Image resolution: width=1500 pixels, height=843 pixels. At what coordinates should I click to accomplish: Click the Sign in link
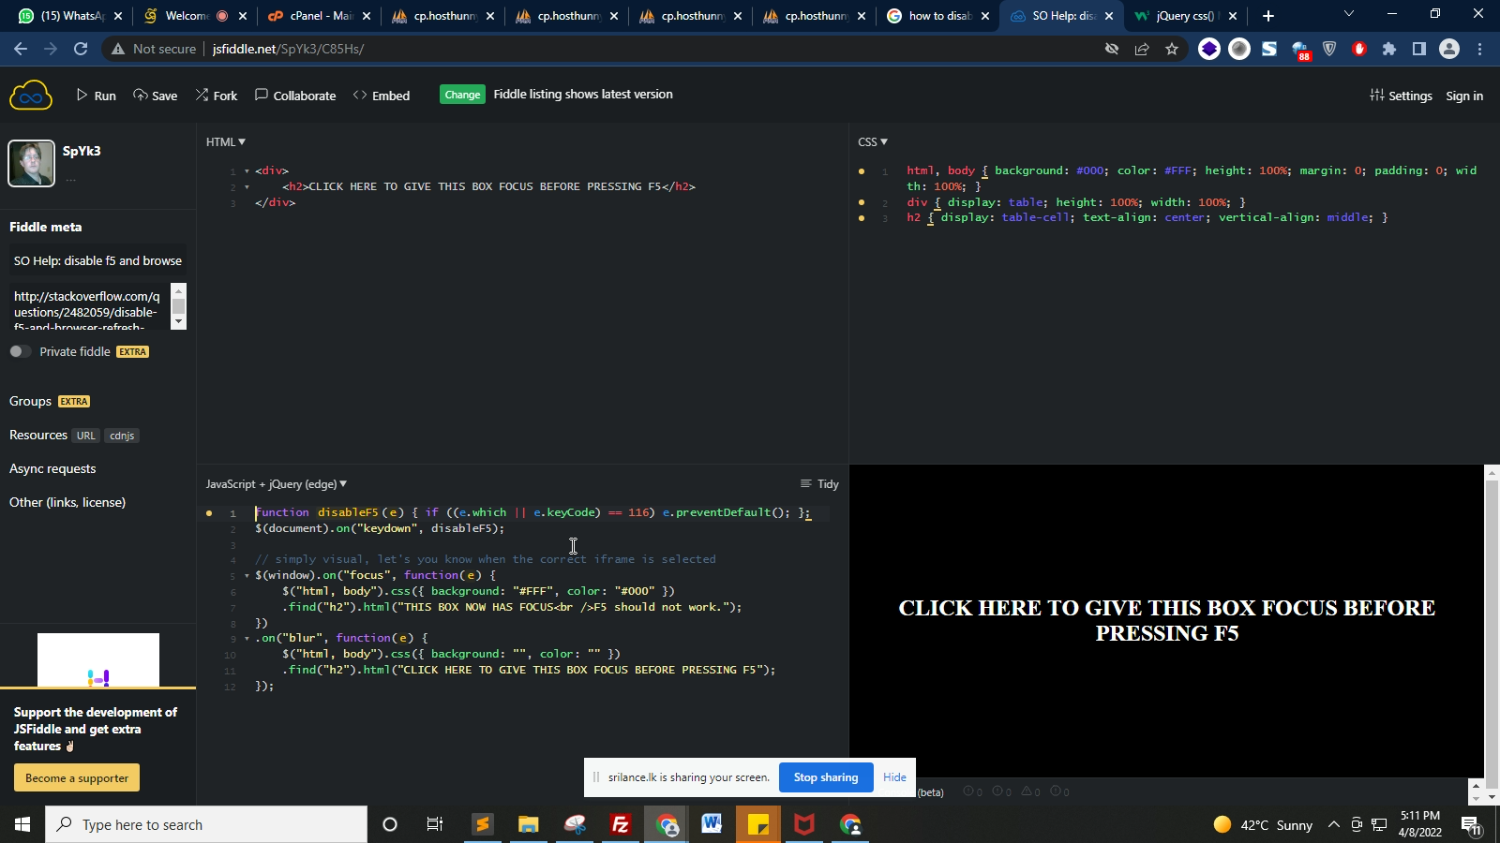[x=1464, y=96]
